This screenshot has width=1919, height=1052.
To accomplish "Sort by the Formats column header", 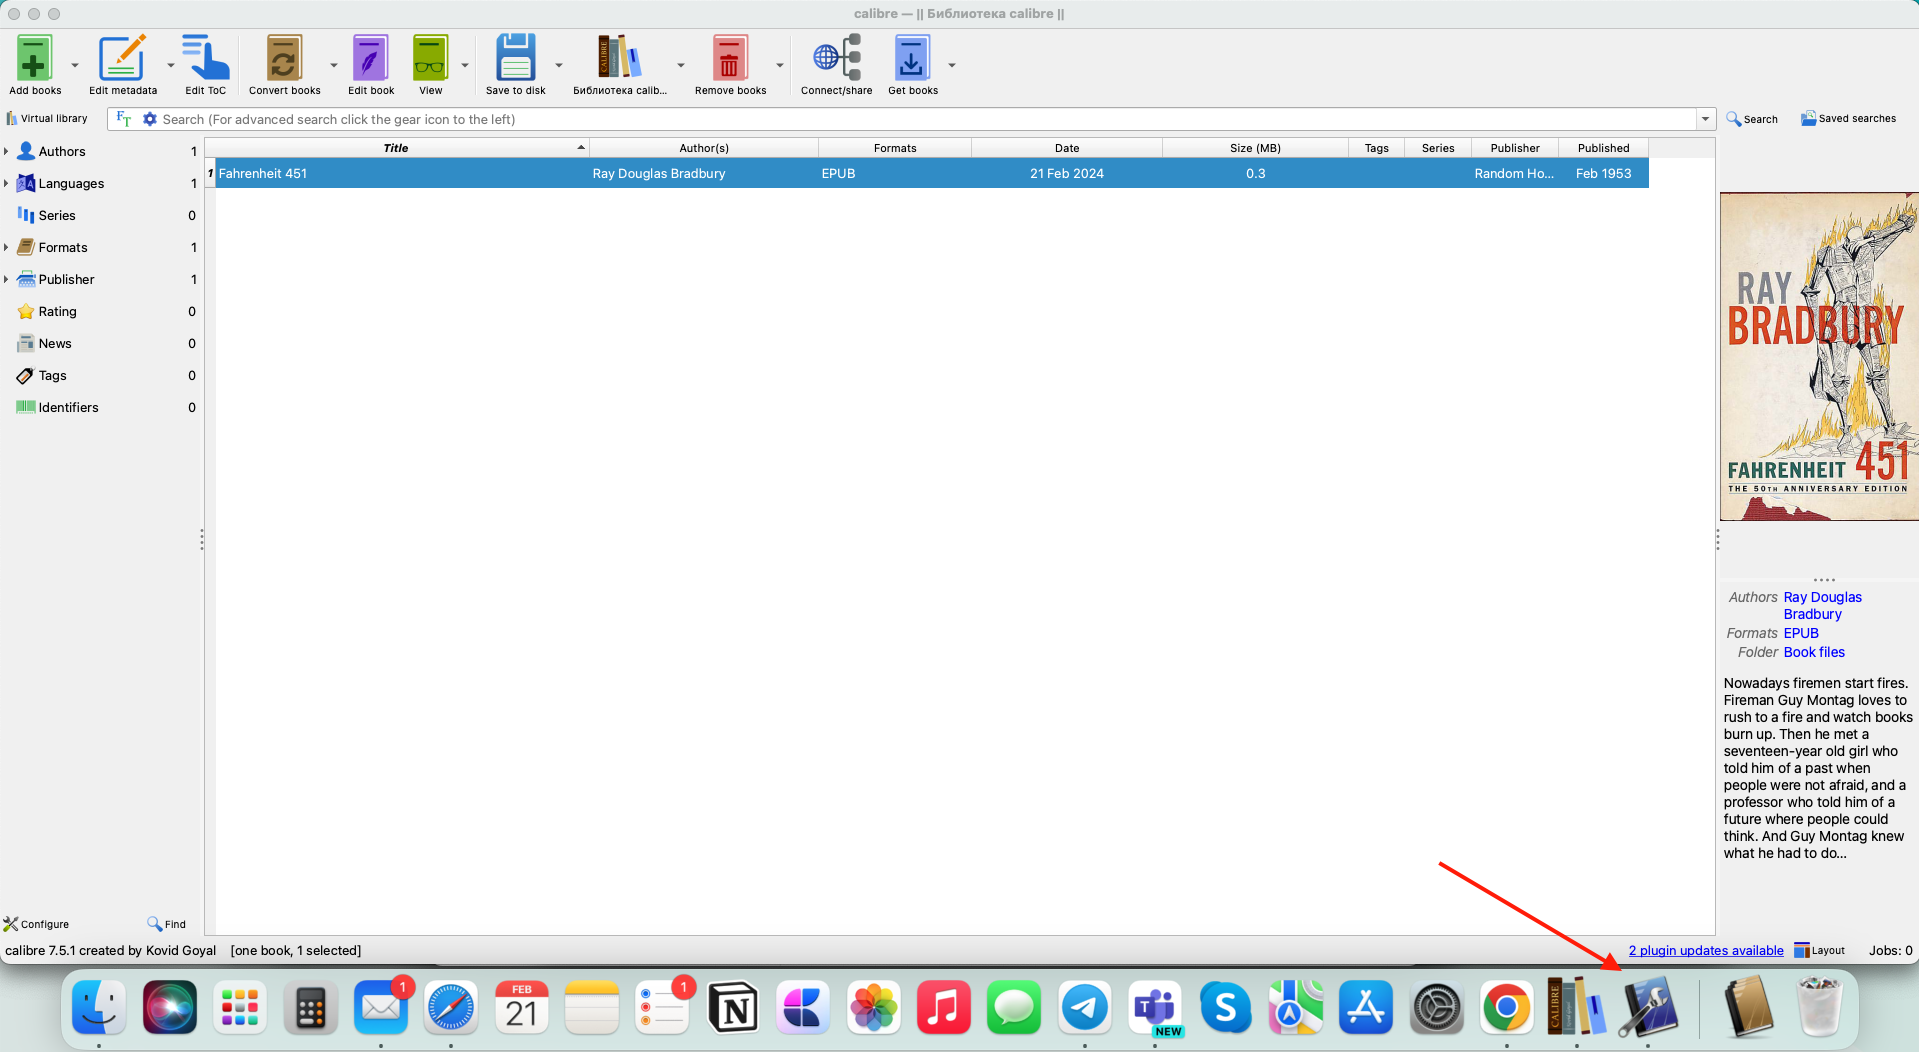I will 895,148.
